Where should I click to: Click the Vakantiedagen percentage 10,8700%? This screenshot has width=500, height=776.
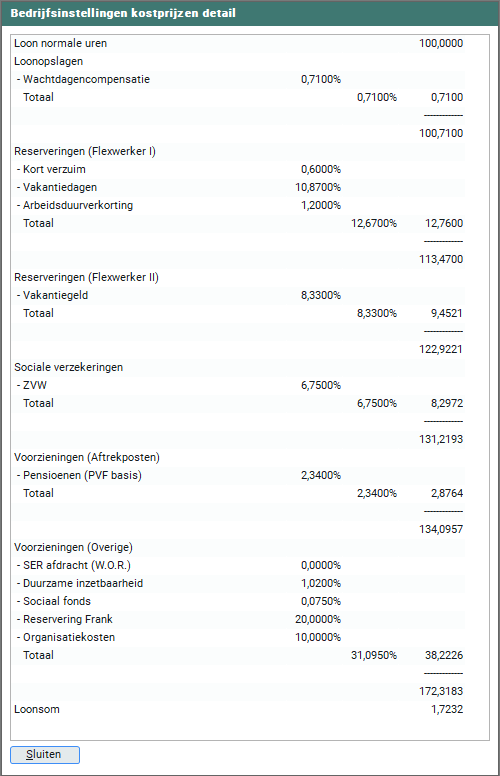(318, 187)
